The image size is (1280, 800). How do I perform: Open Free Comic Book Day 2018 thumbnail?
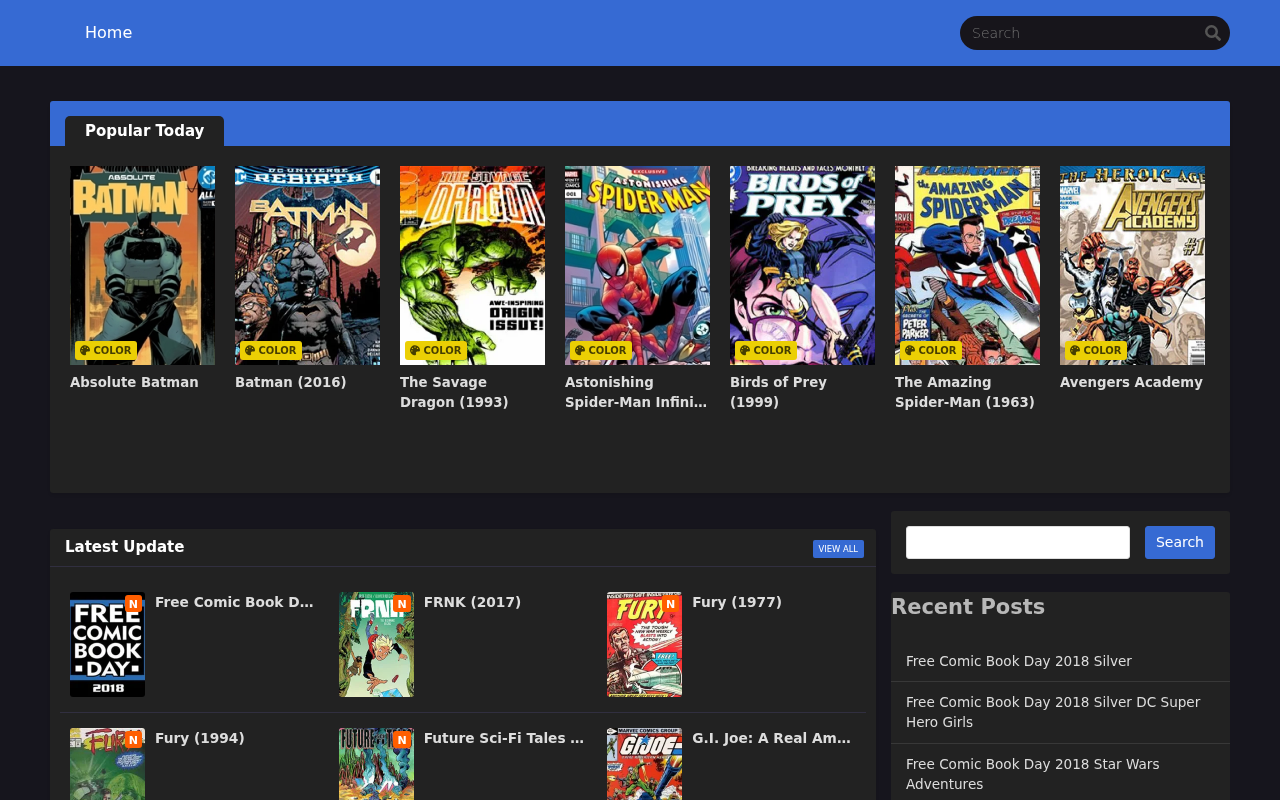point(107,644)
